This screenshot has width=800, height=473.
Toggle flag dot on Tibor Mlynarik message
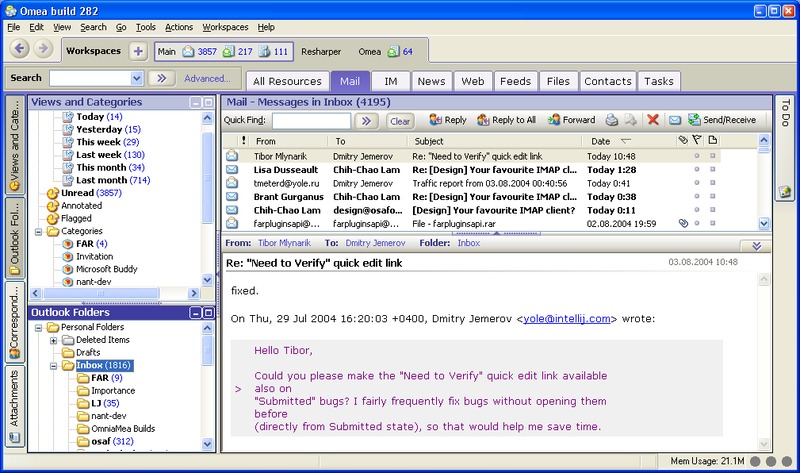697,156
